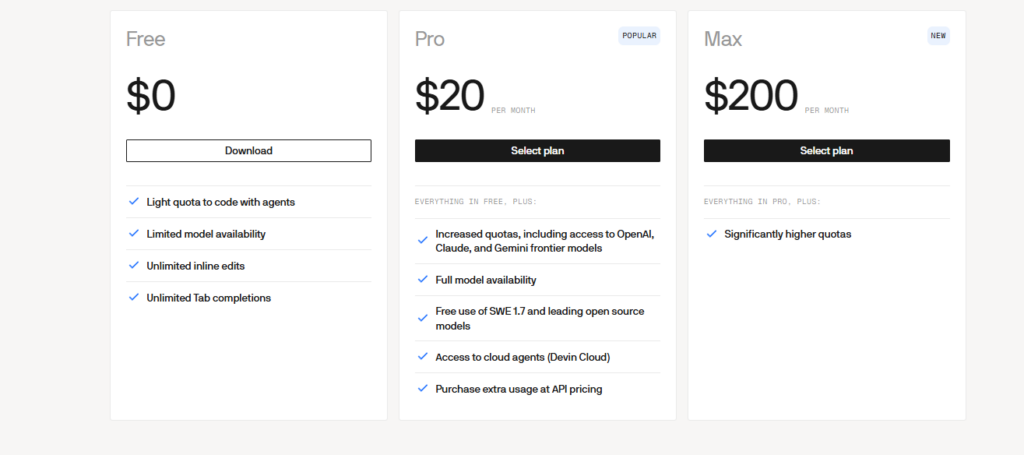This screenshot has height=455, width=1024.
Task: Click checkmark next to Unlimited Tab completions
Action: [x=134, y=297]
